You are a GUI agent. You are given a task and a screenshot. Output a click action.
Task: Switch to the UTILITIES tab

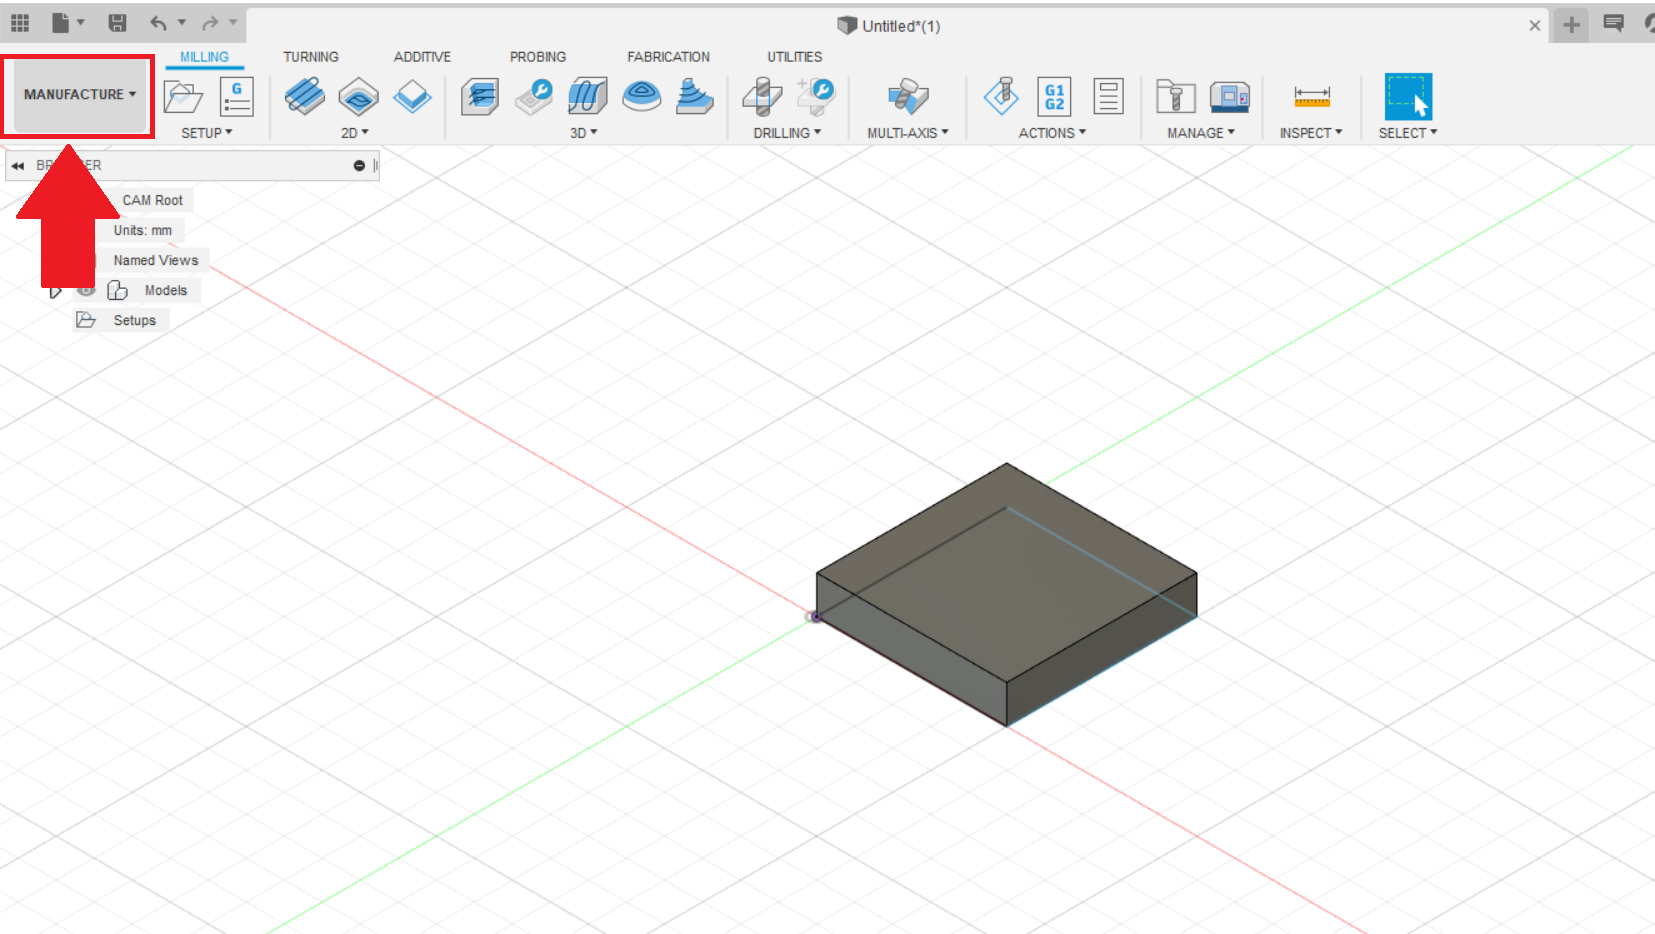(x=795, y=57)
